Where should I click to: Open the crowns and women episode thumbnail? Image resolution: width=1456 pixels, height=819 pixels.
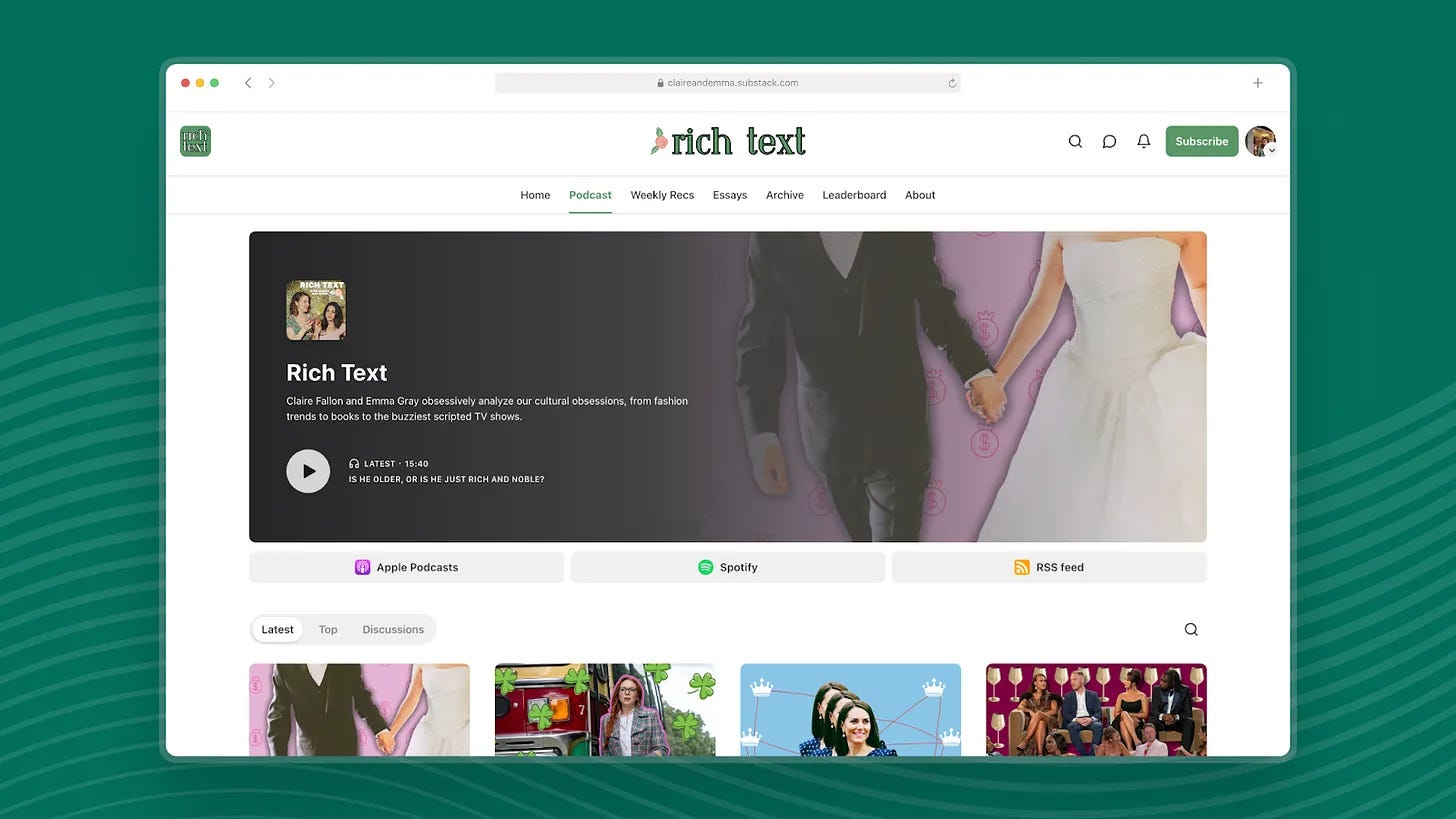click(851, 710)
